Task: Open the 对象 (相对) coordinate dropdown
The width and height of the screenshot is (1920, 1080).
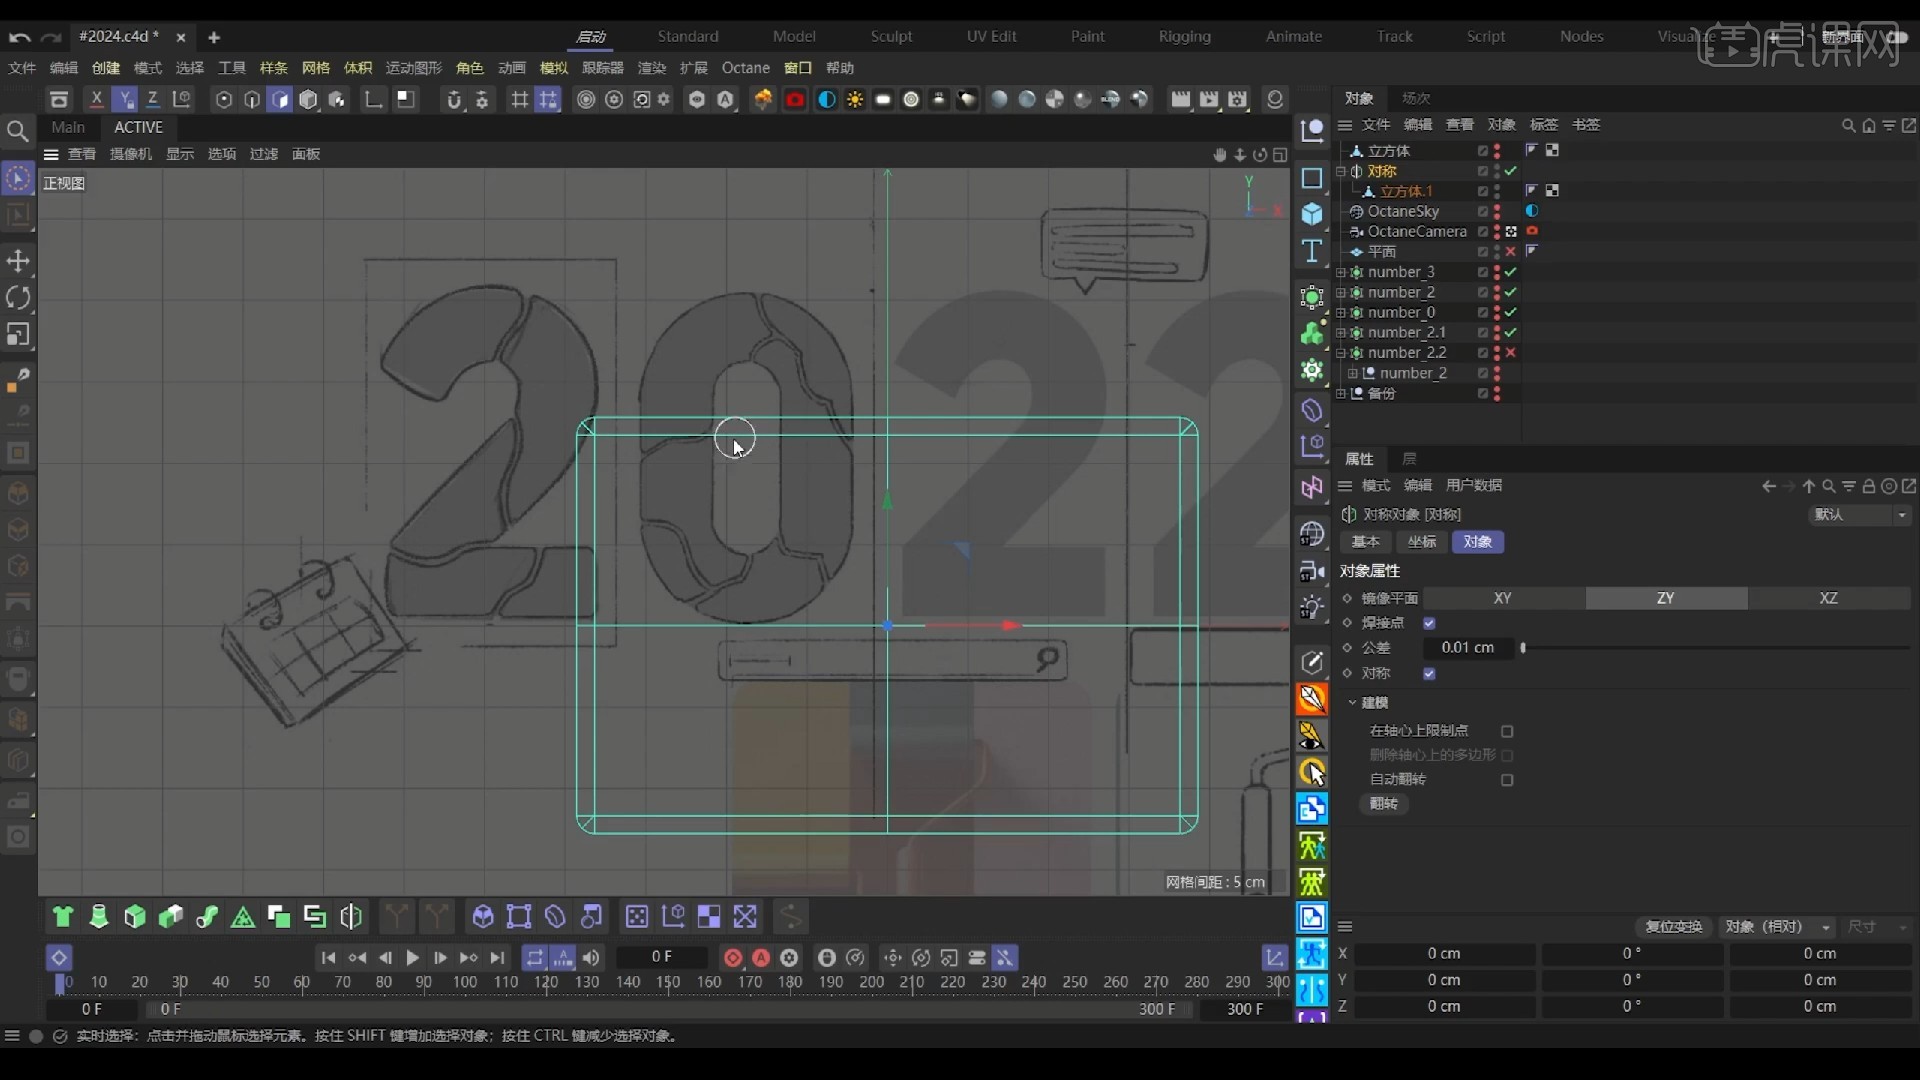Action: point(1778,927)
